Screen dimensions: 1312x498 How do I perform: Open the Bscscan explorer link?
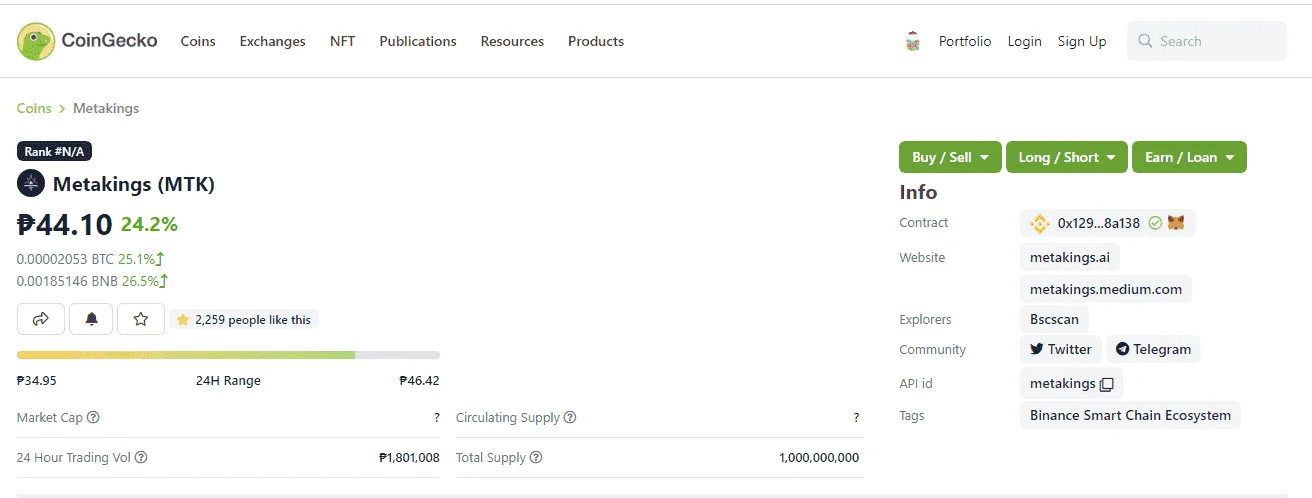[x=1055, y=319]
